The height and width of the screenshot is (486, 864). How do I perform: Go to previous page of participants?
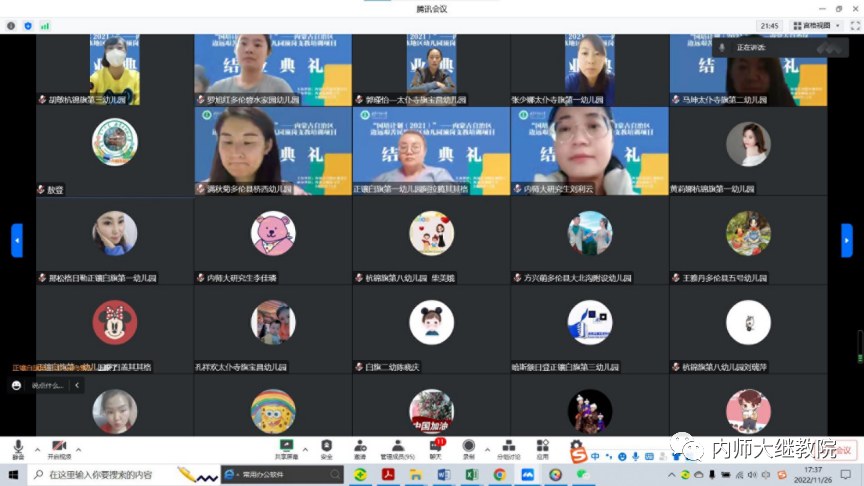16,240
